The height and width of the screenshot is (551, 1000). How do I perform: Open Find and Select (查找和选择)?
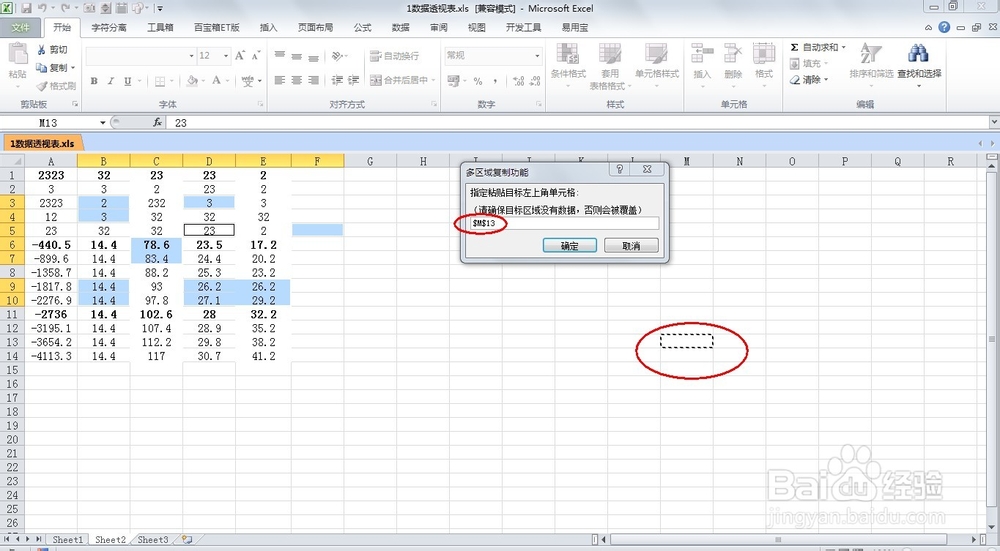(x=919, y=64)
